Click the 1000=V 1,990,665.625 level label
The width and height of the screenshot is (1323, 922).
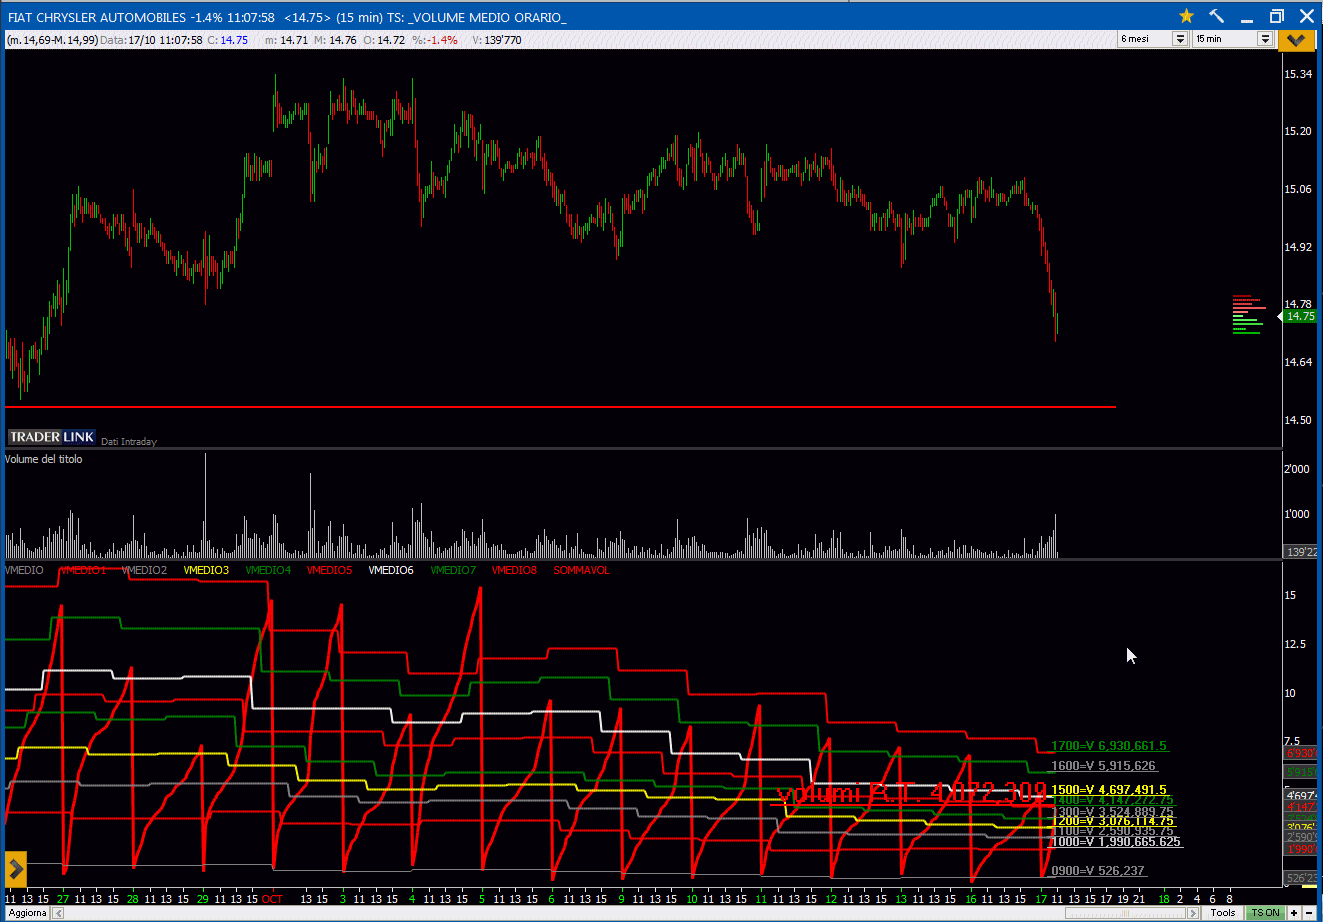[1116, 842]
